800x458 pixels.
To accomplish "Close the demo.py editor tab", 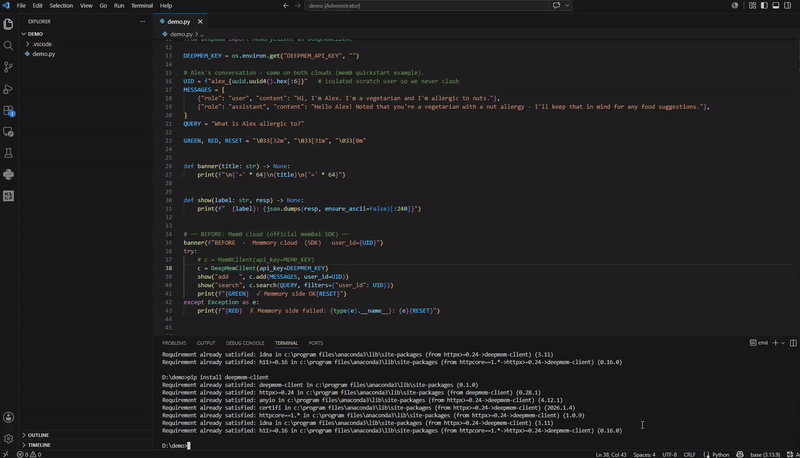I will [x=200, y=21].
